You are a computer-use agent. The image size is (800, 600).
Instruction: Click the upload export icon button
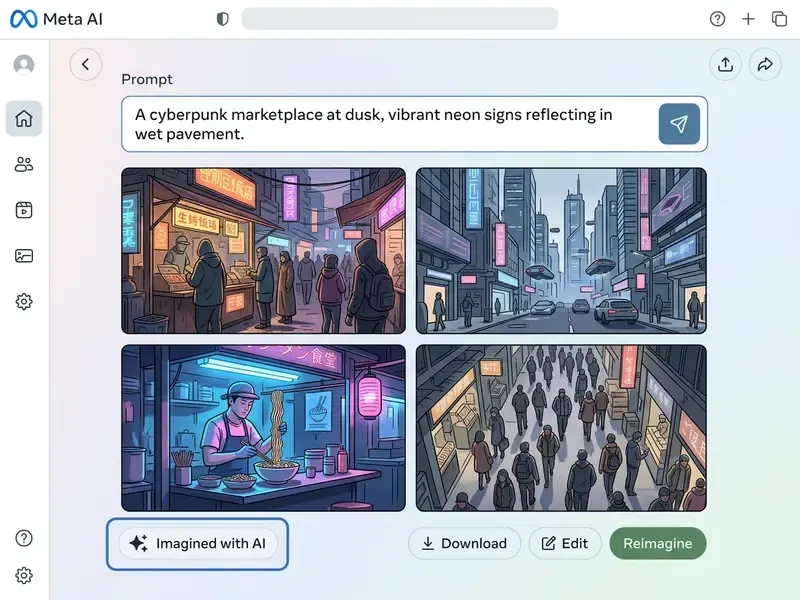point(726,64)
